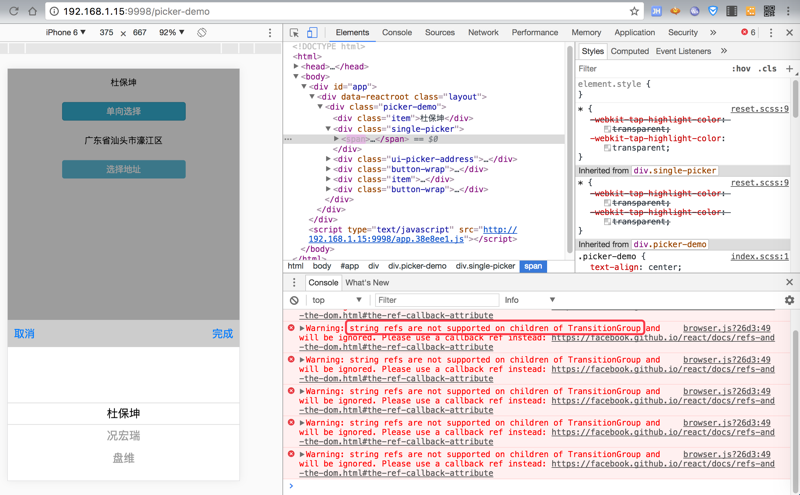Toggle the :hov element state option

(x=741, y=69)
